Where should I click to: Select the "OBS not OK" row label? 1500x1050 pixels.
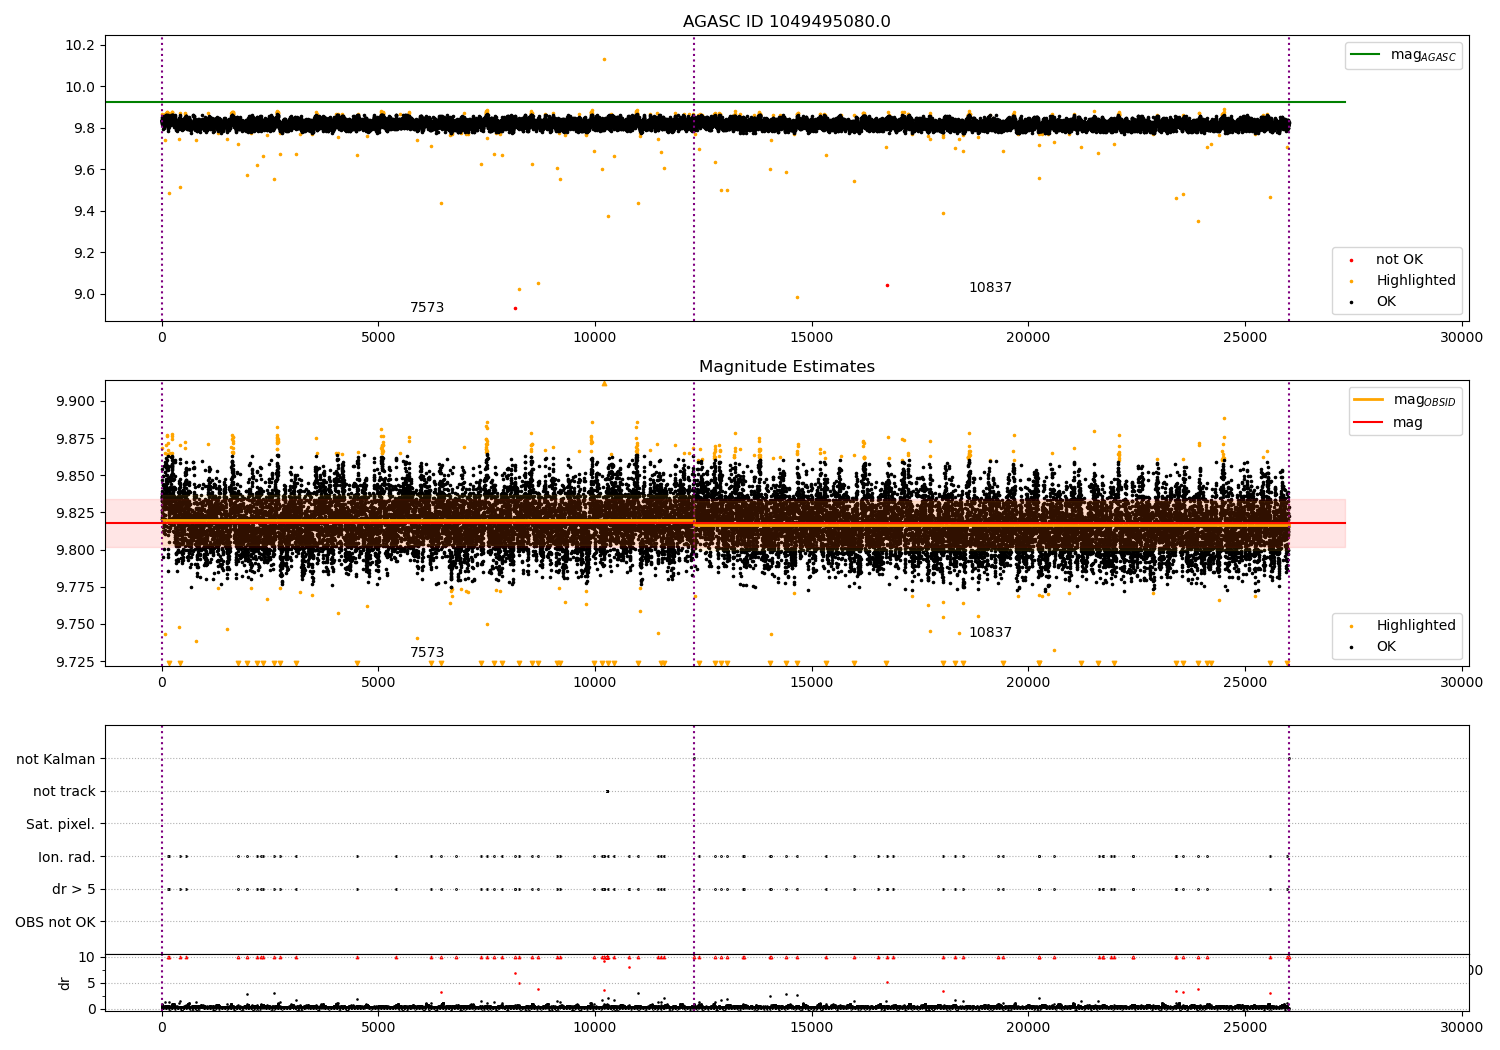[56, 922]
